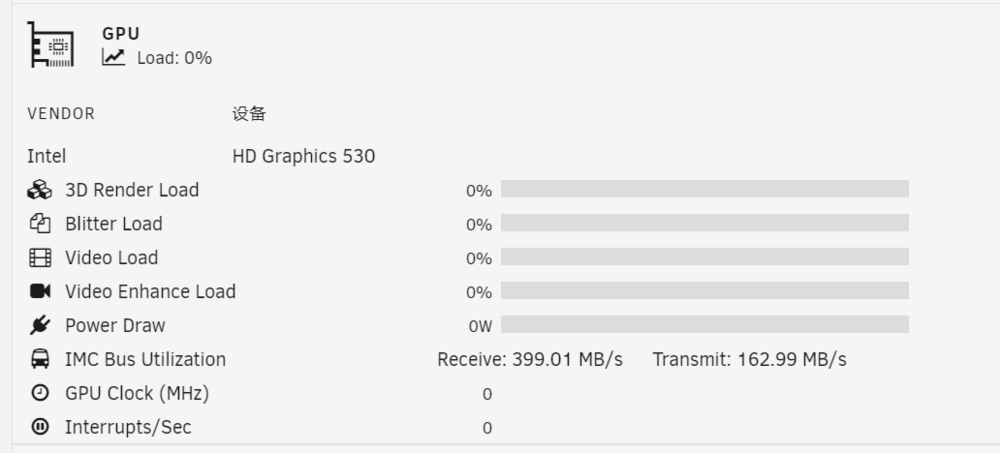Click the 3D Render Load progress bar

coord(705,189)
